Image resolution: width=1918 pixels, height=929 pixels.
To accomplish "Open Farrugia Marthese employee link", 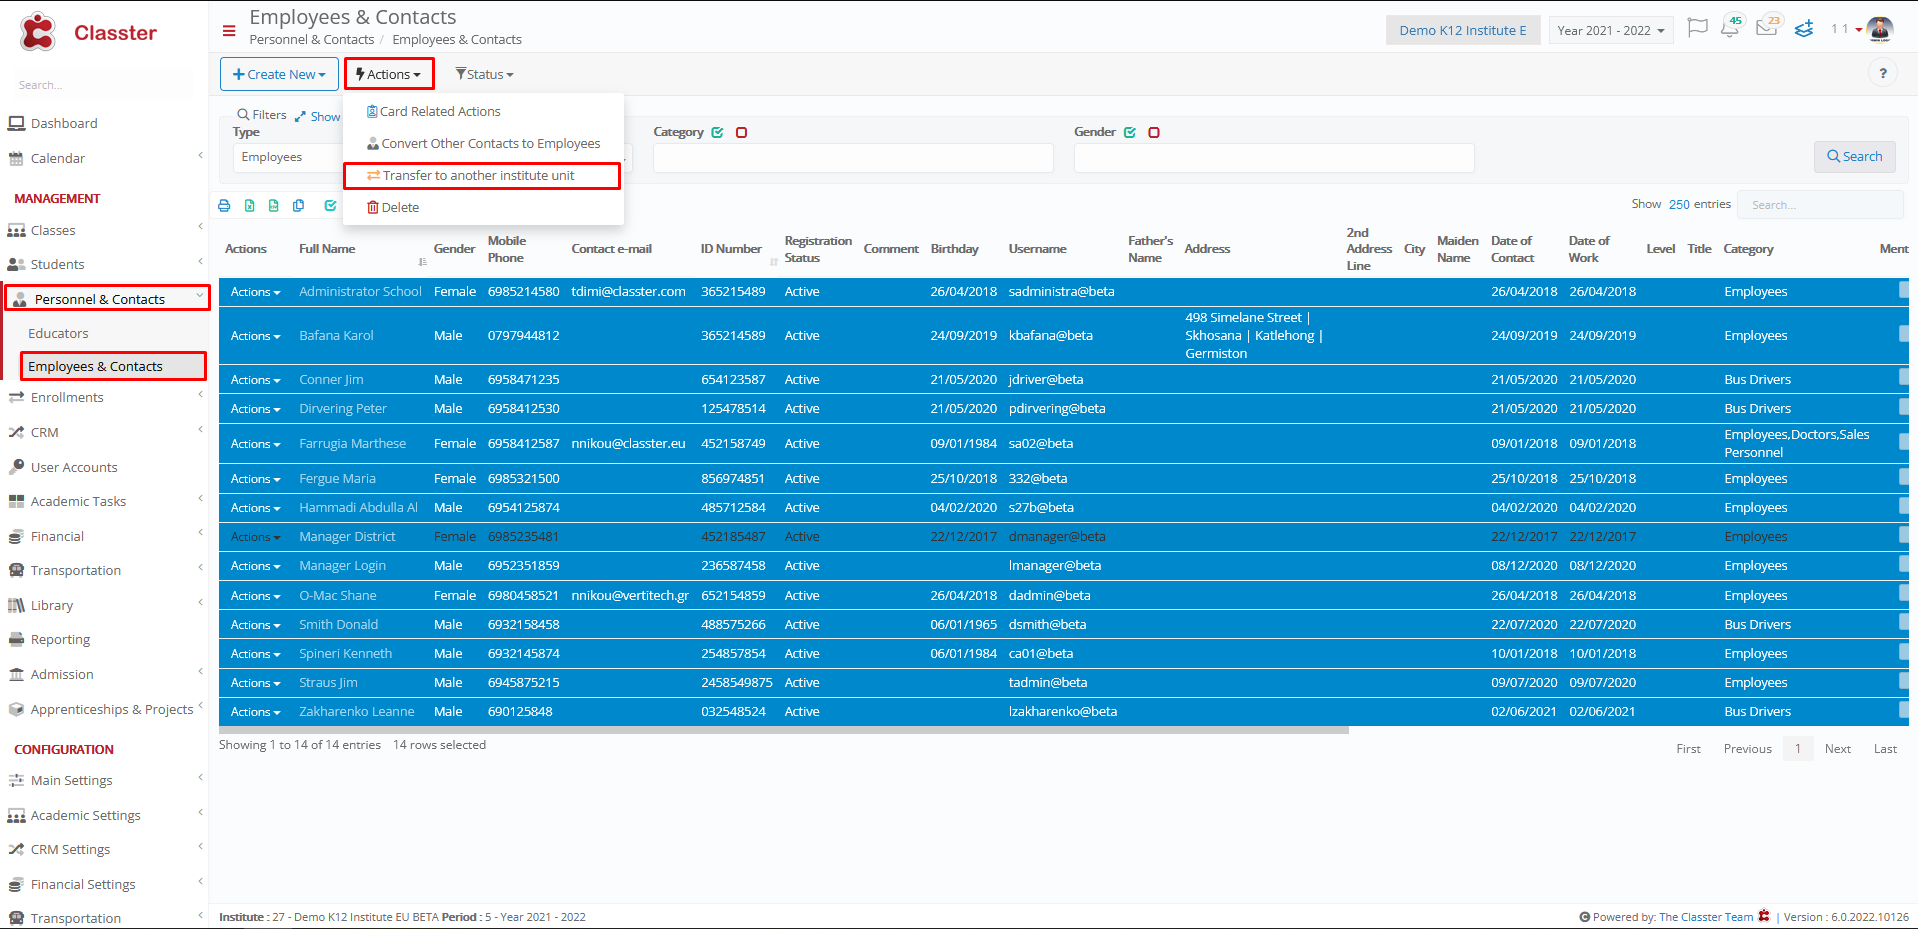I will point(352,443).
